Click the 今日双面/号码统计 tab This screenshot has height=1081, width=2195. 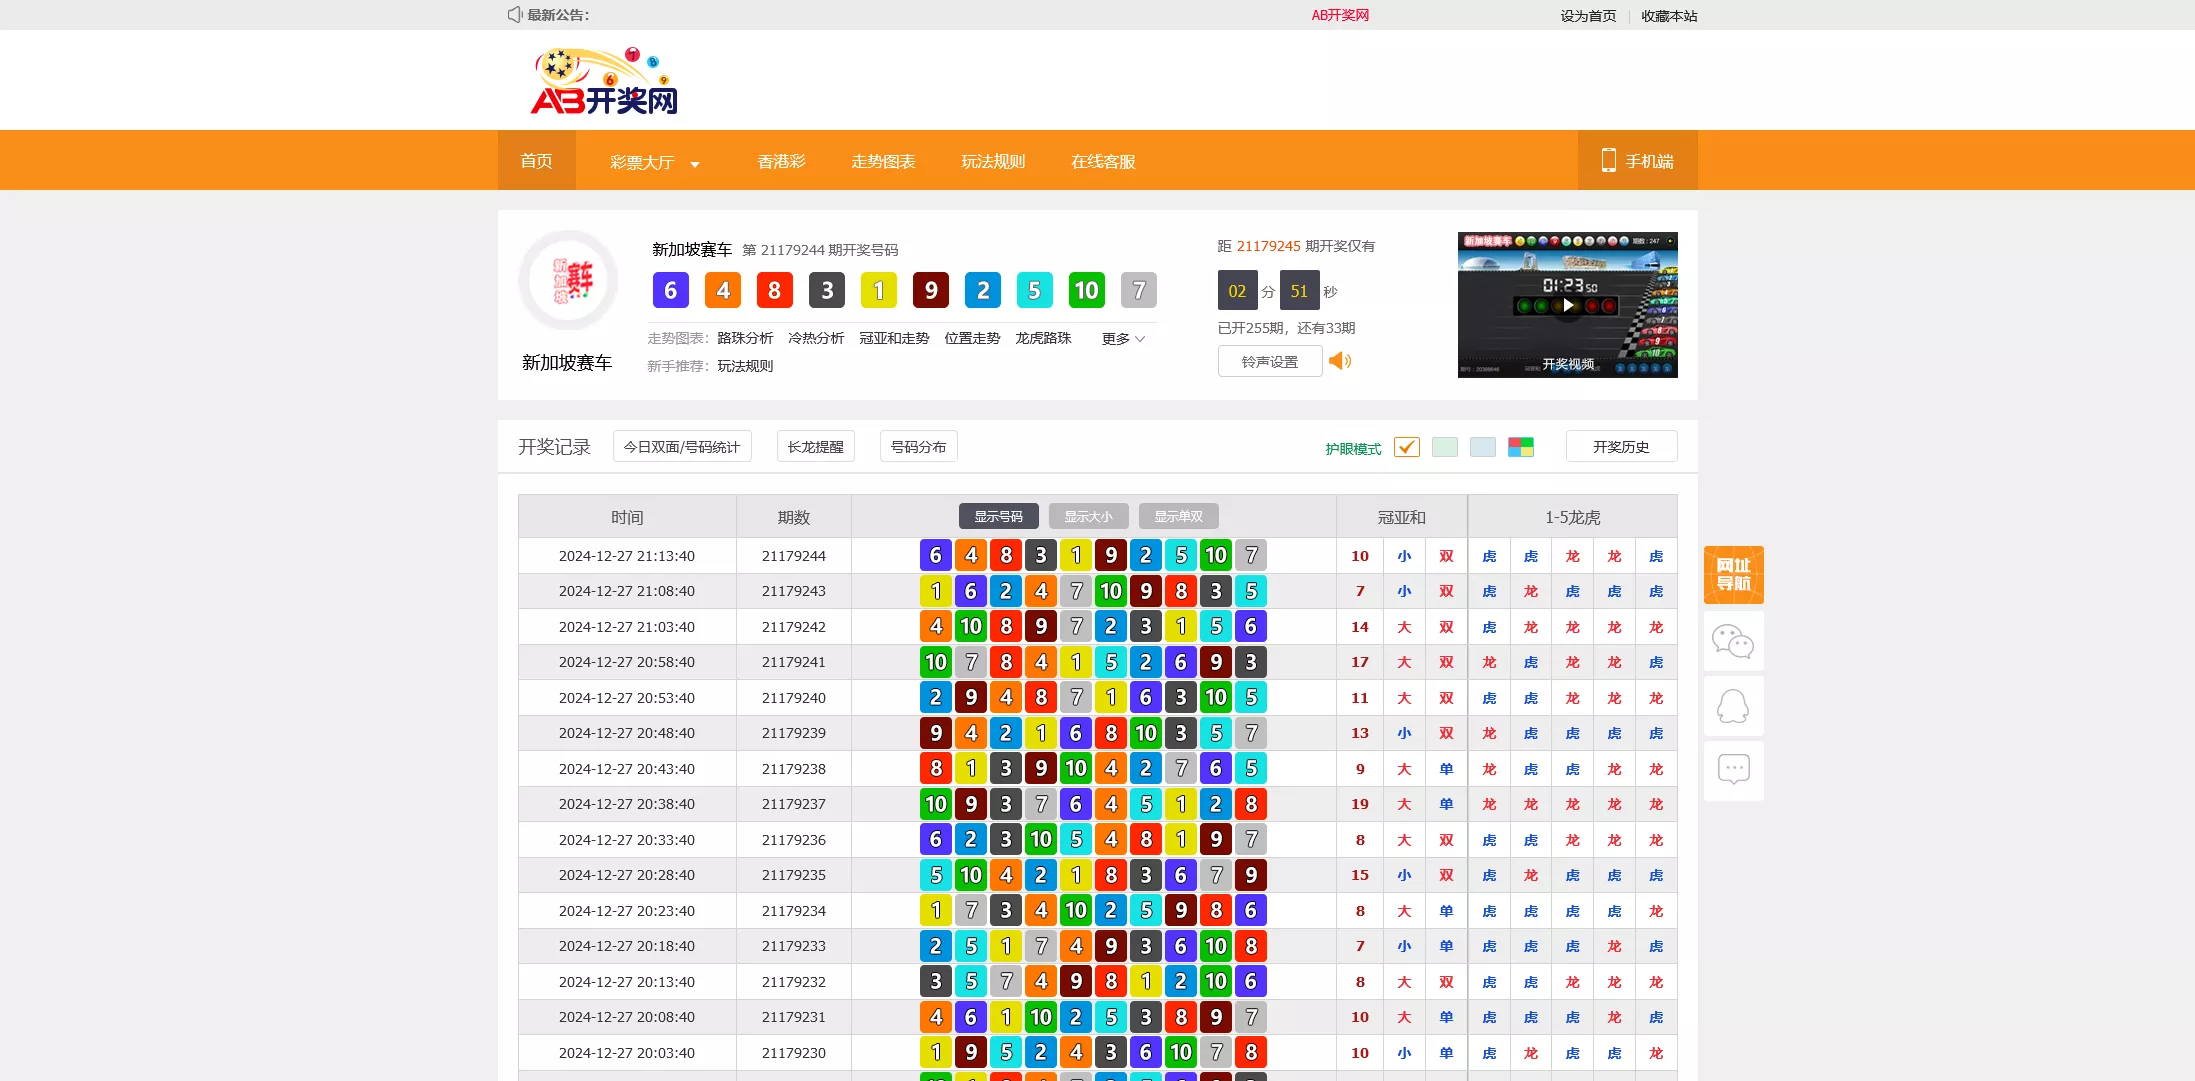tap(682, 446)
